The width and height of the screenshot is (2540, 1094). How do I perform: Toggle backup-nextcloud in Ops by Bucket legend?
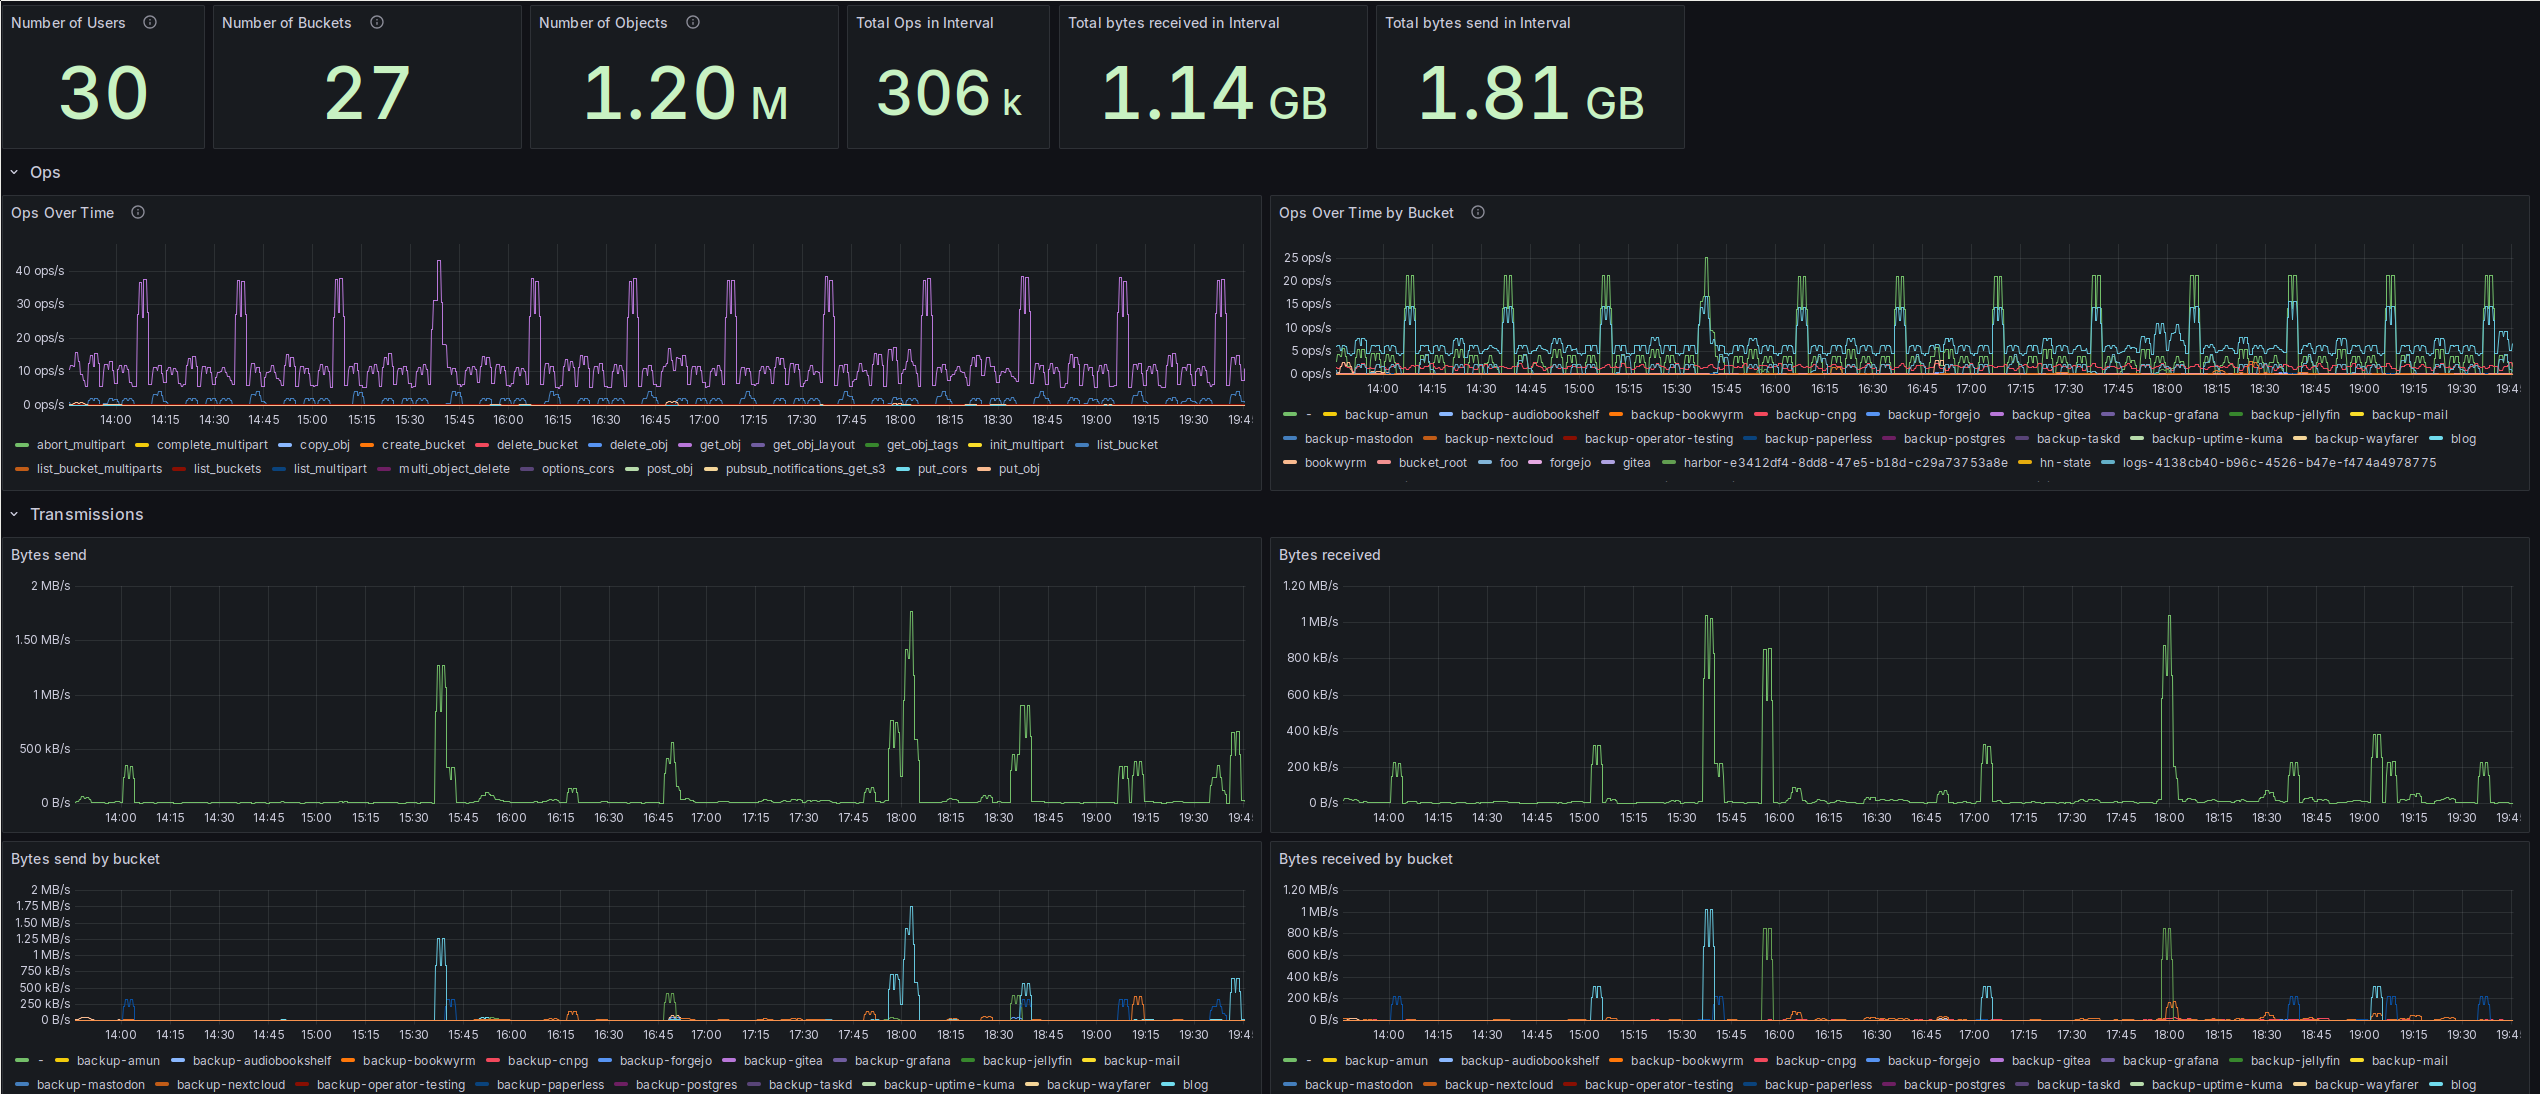coord(1498,439)
